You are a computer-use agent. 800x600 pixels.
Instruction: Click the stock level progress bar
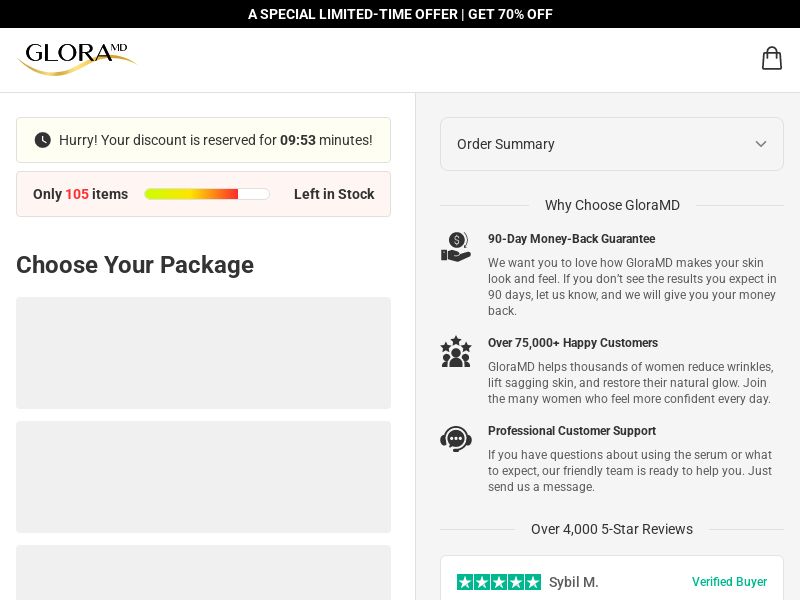point(207,194)
